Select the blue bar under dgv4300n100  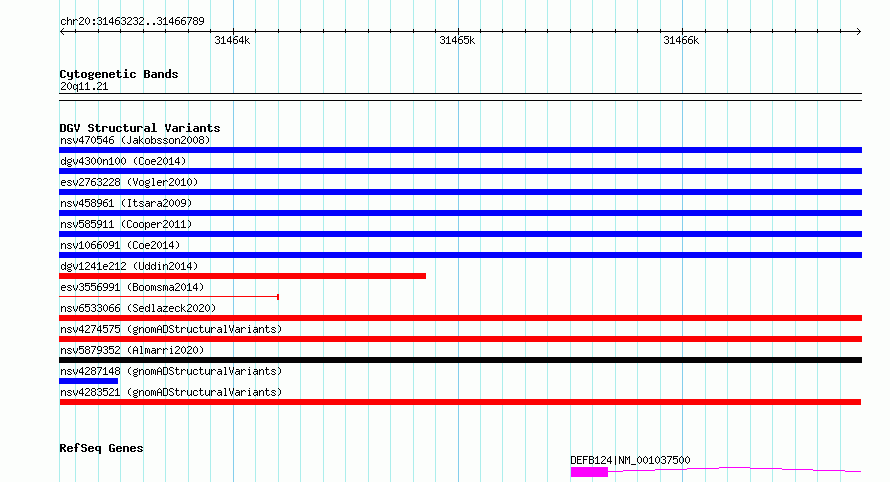point(460,171)
